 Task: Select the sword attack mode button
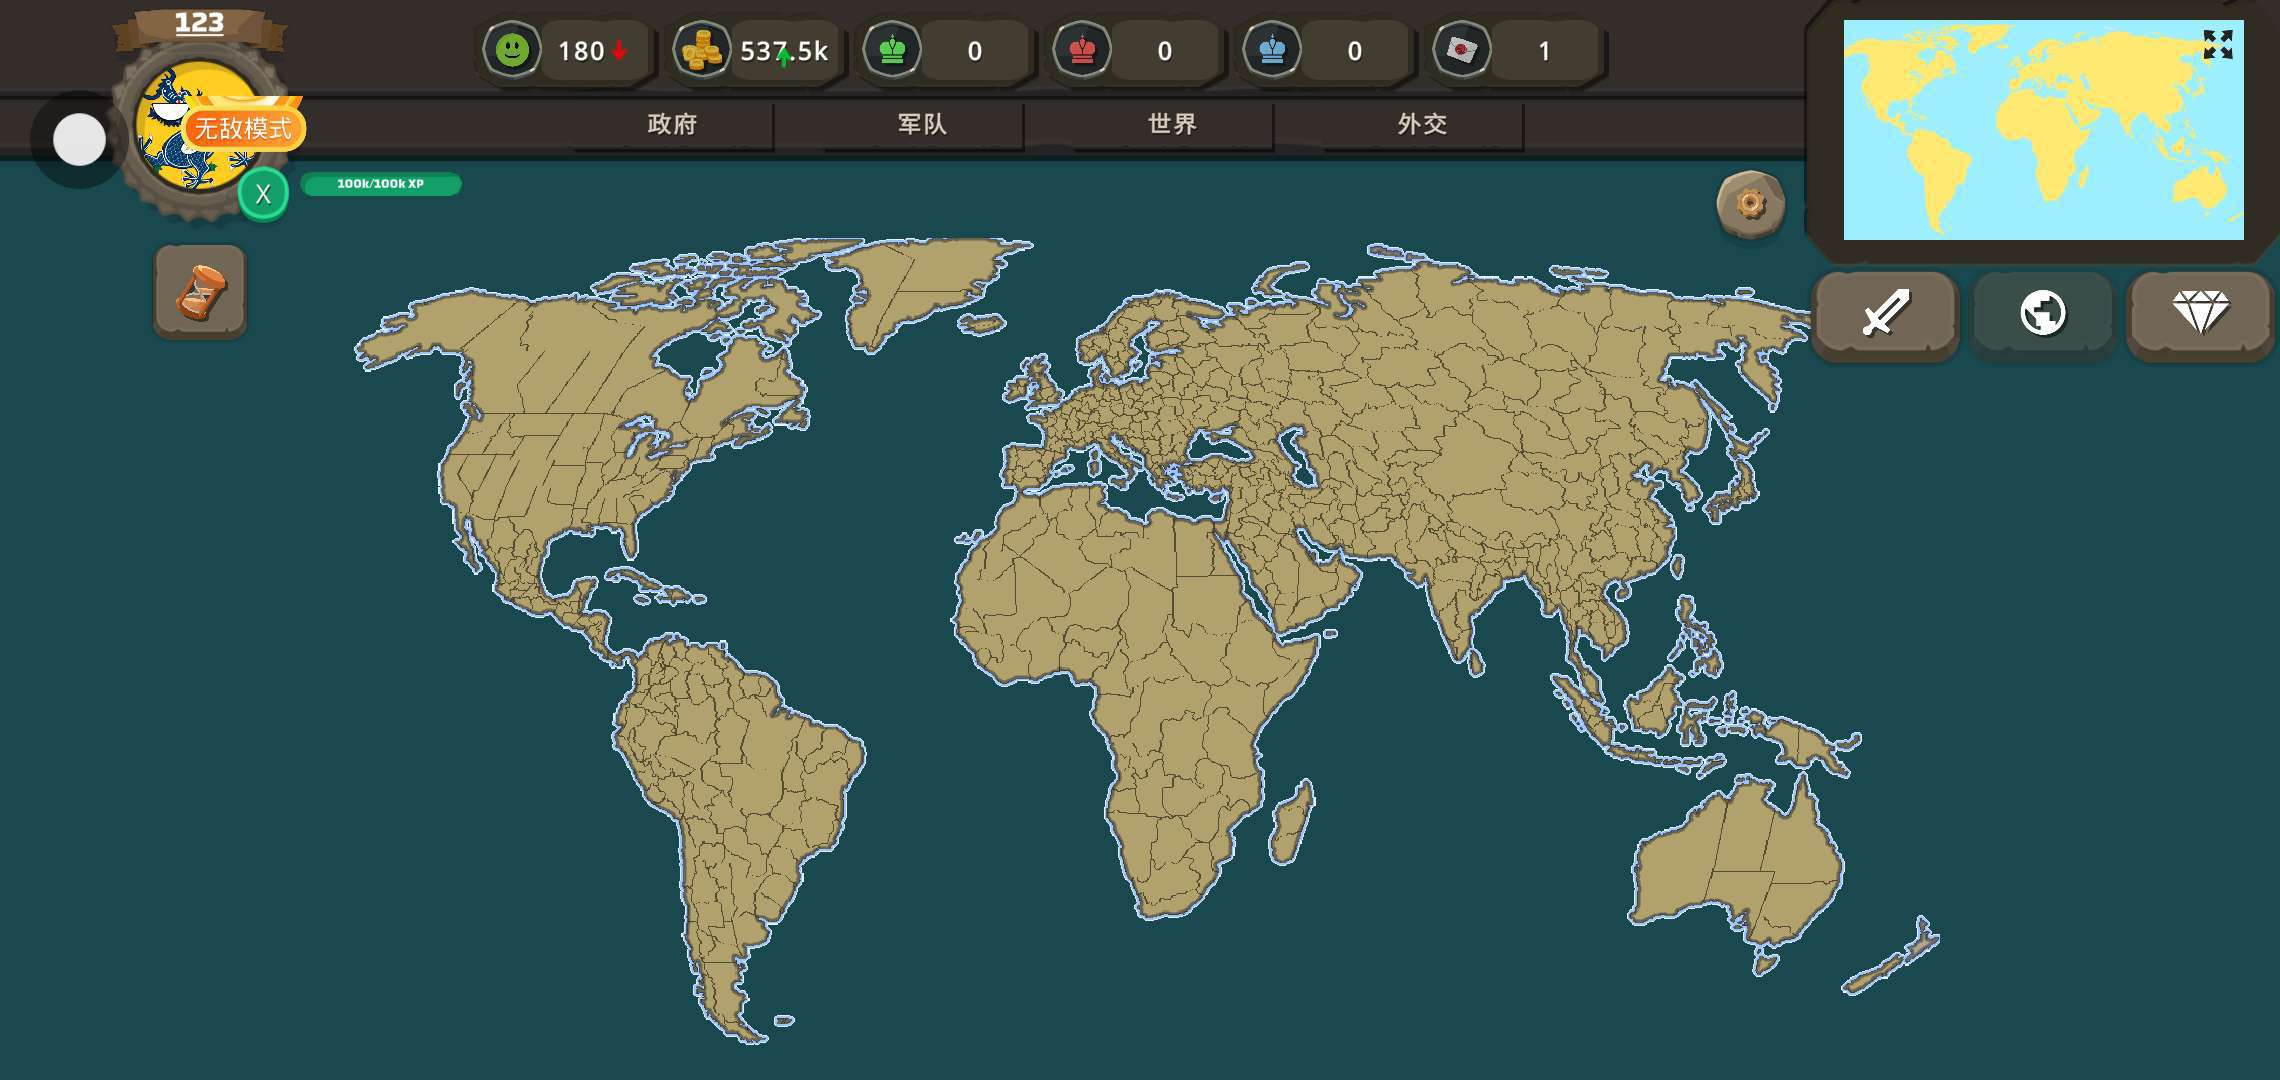click(x=1885, y=314)
